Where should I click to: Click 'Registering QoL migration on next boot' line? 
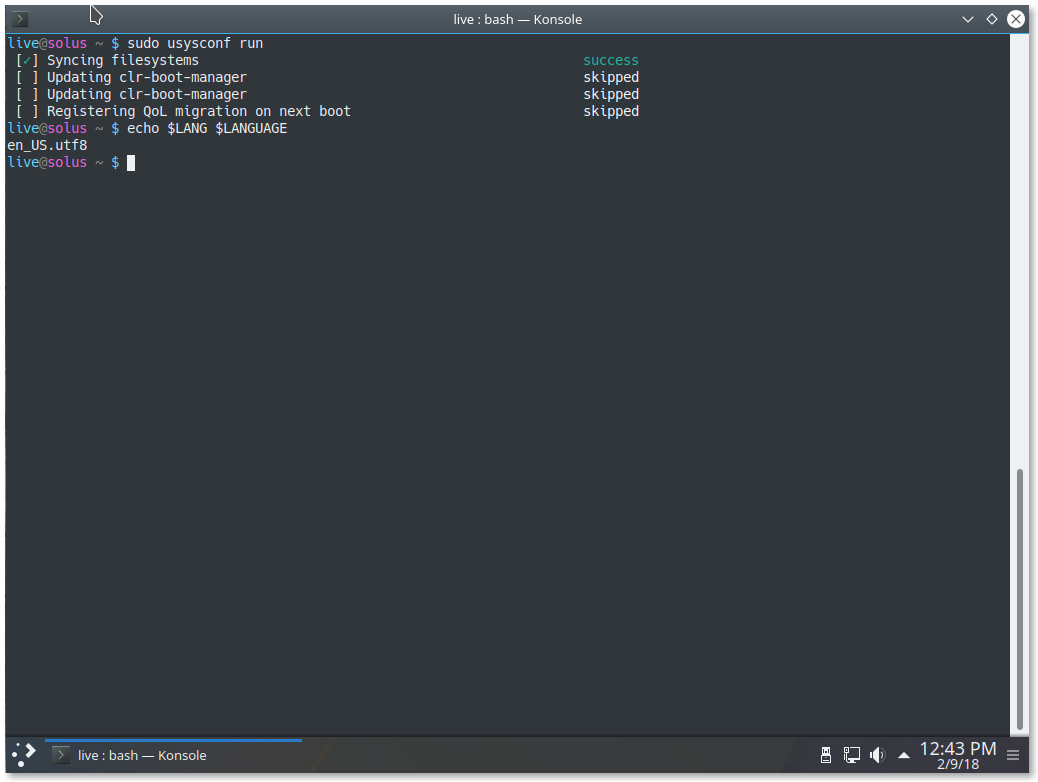tap(199, 111)
